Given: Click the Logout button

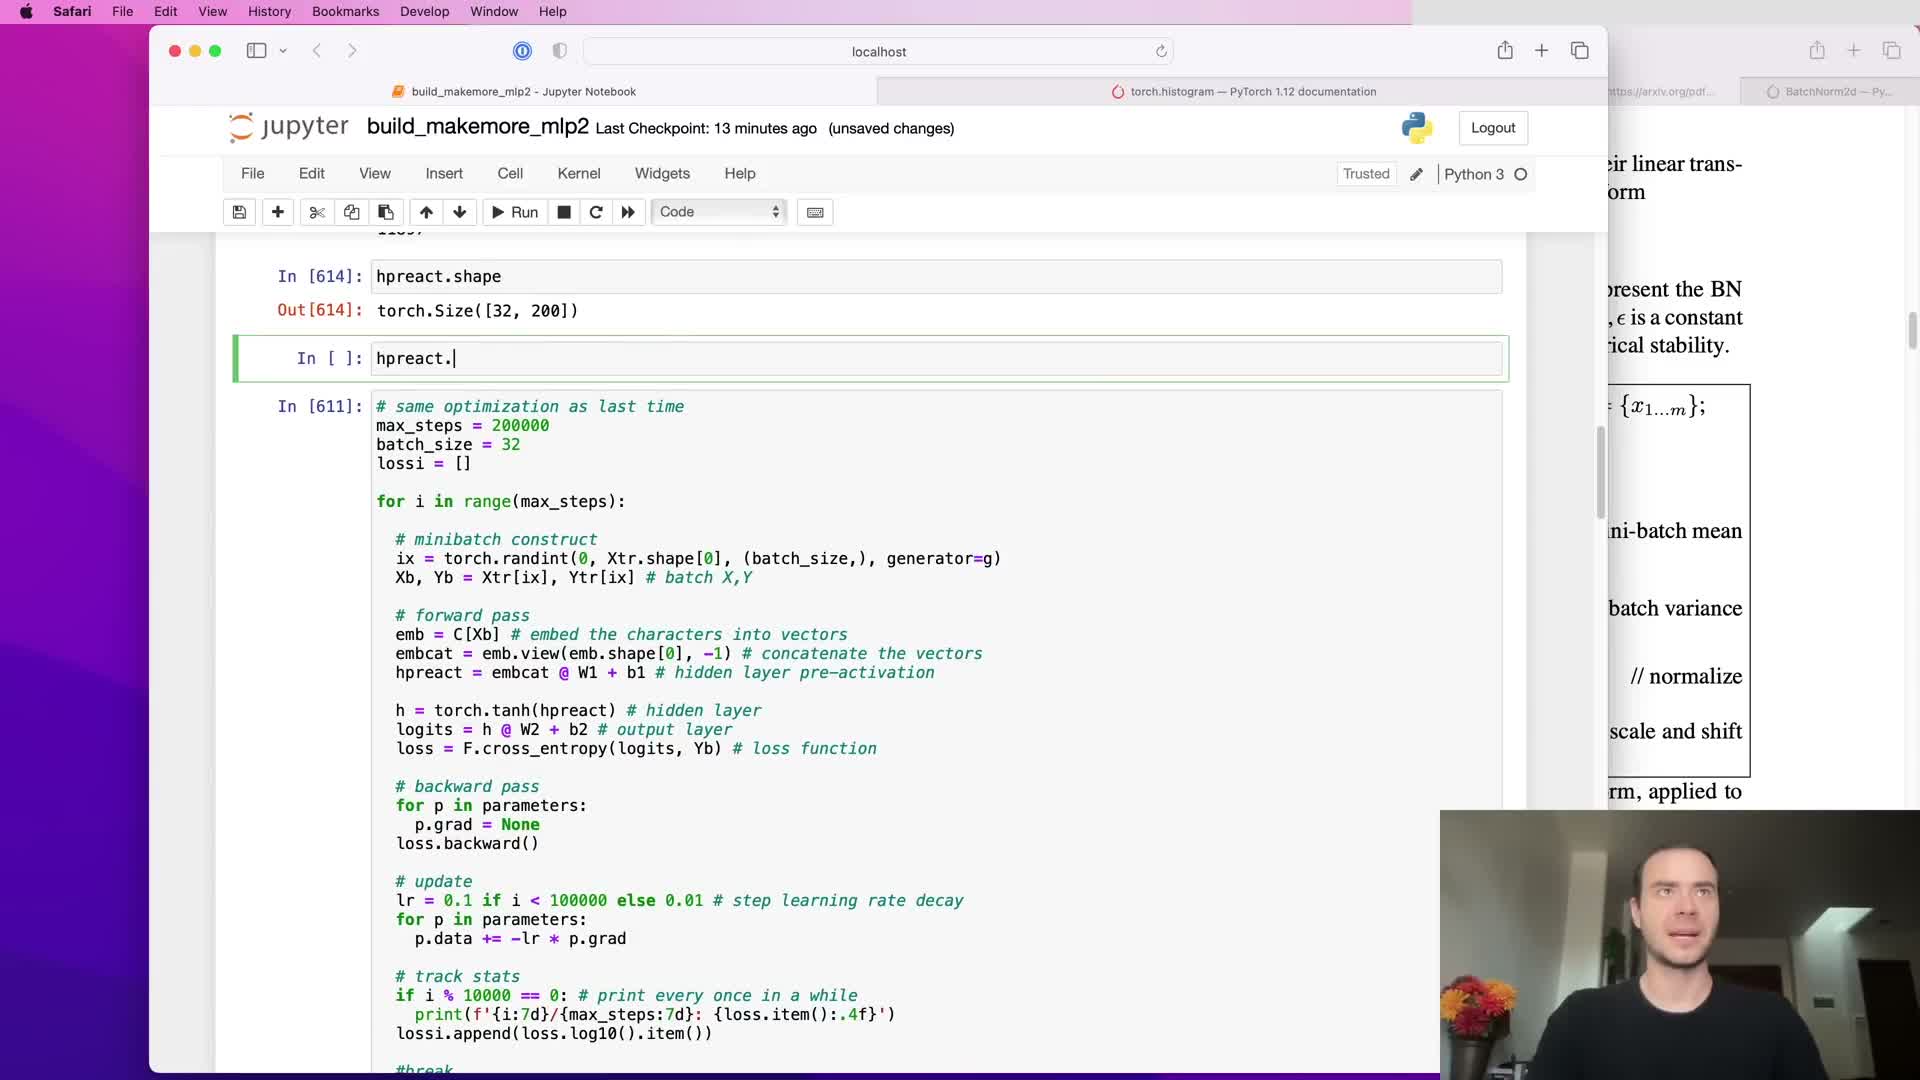Looking at the screenshot, I should tap(1492, 128).
